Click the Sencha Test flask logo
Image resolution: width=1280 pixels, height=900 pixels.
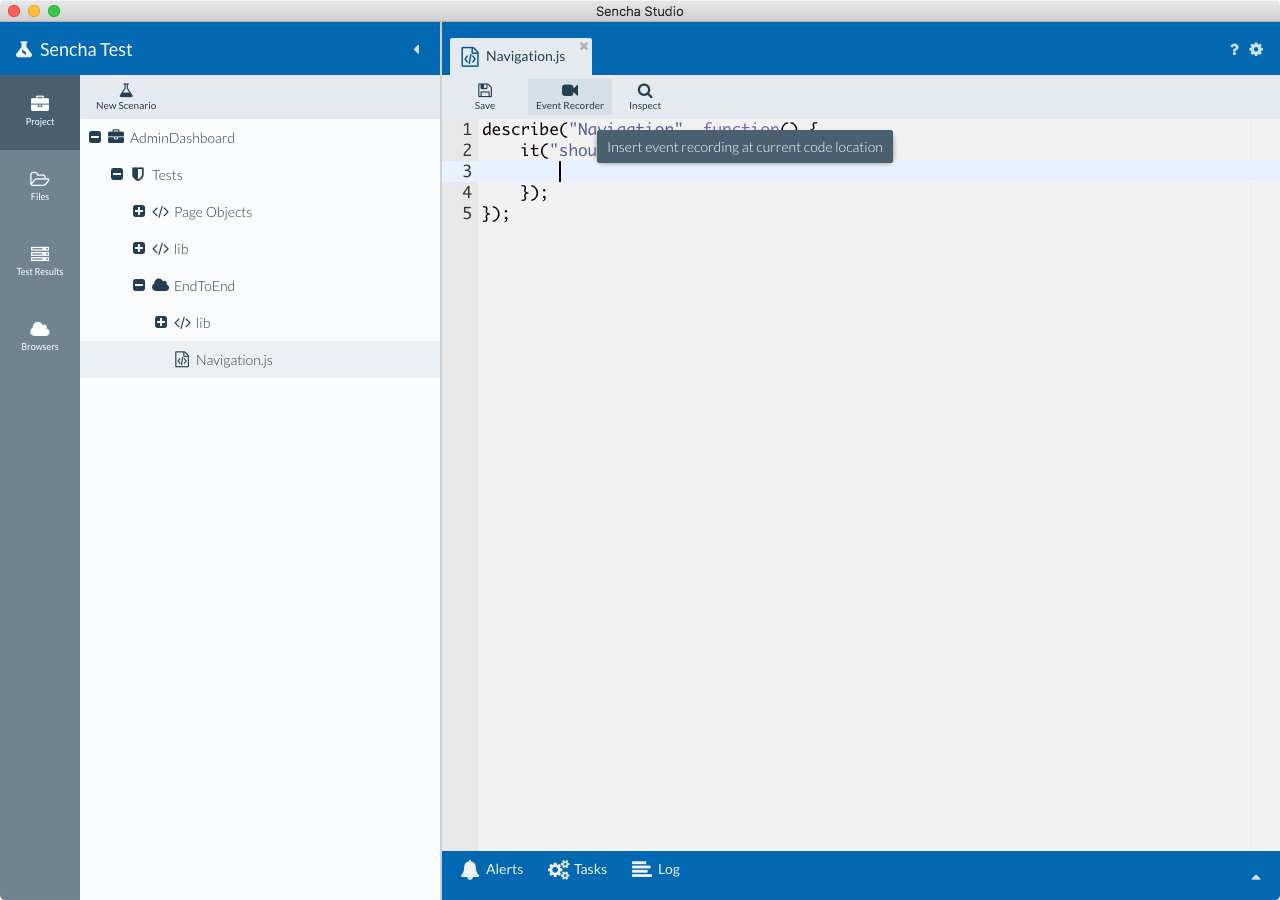click(24, 49)
